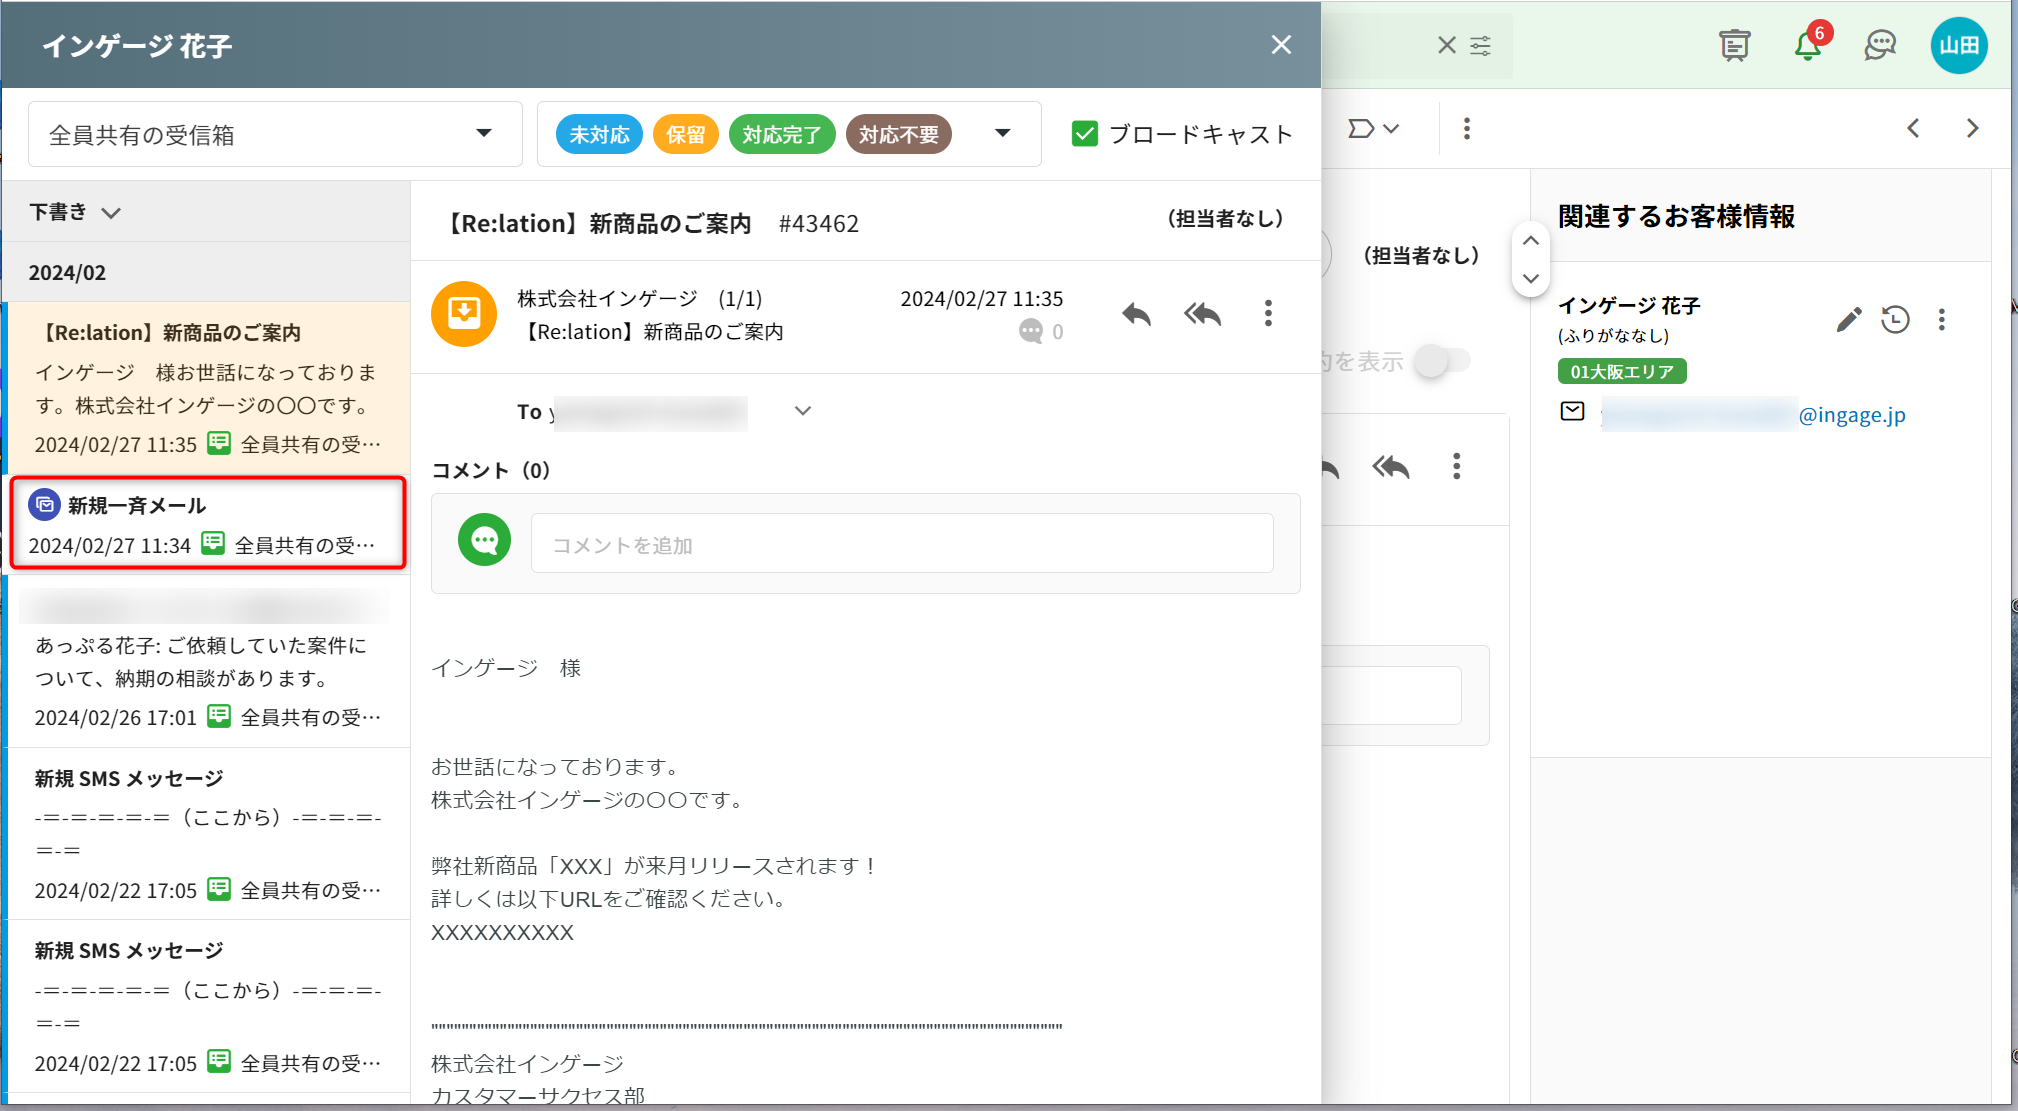The width and height of the screenshot is (2018, 1111).
Task: Click the reply arrow icon in the mail header
Action: click(1136, 314)
